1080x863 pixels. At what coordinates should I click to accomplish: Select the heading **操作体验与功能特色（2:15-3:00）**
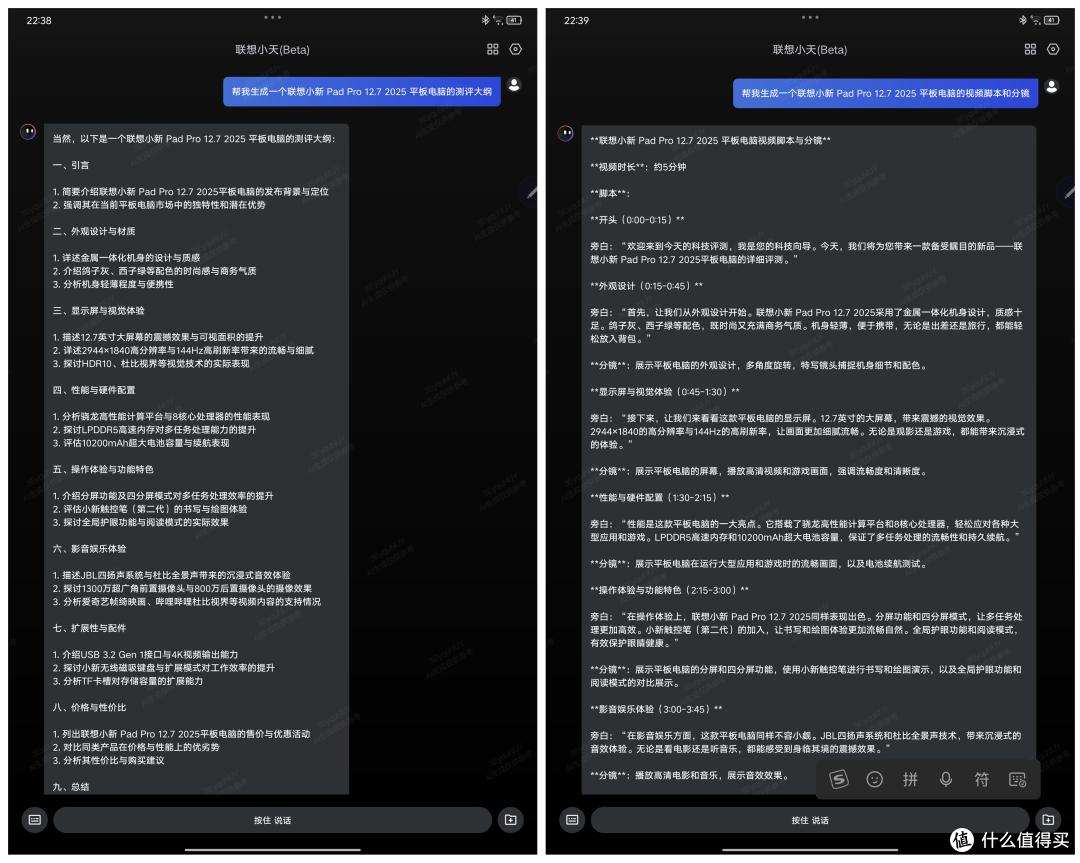pos(669,590)
